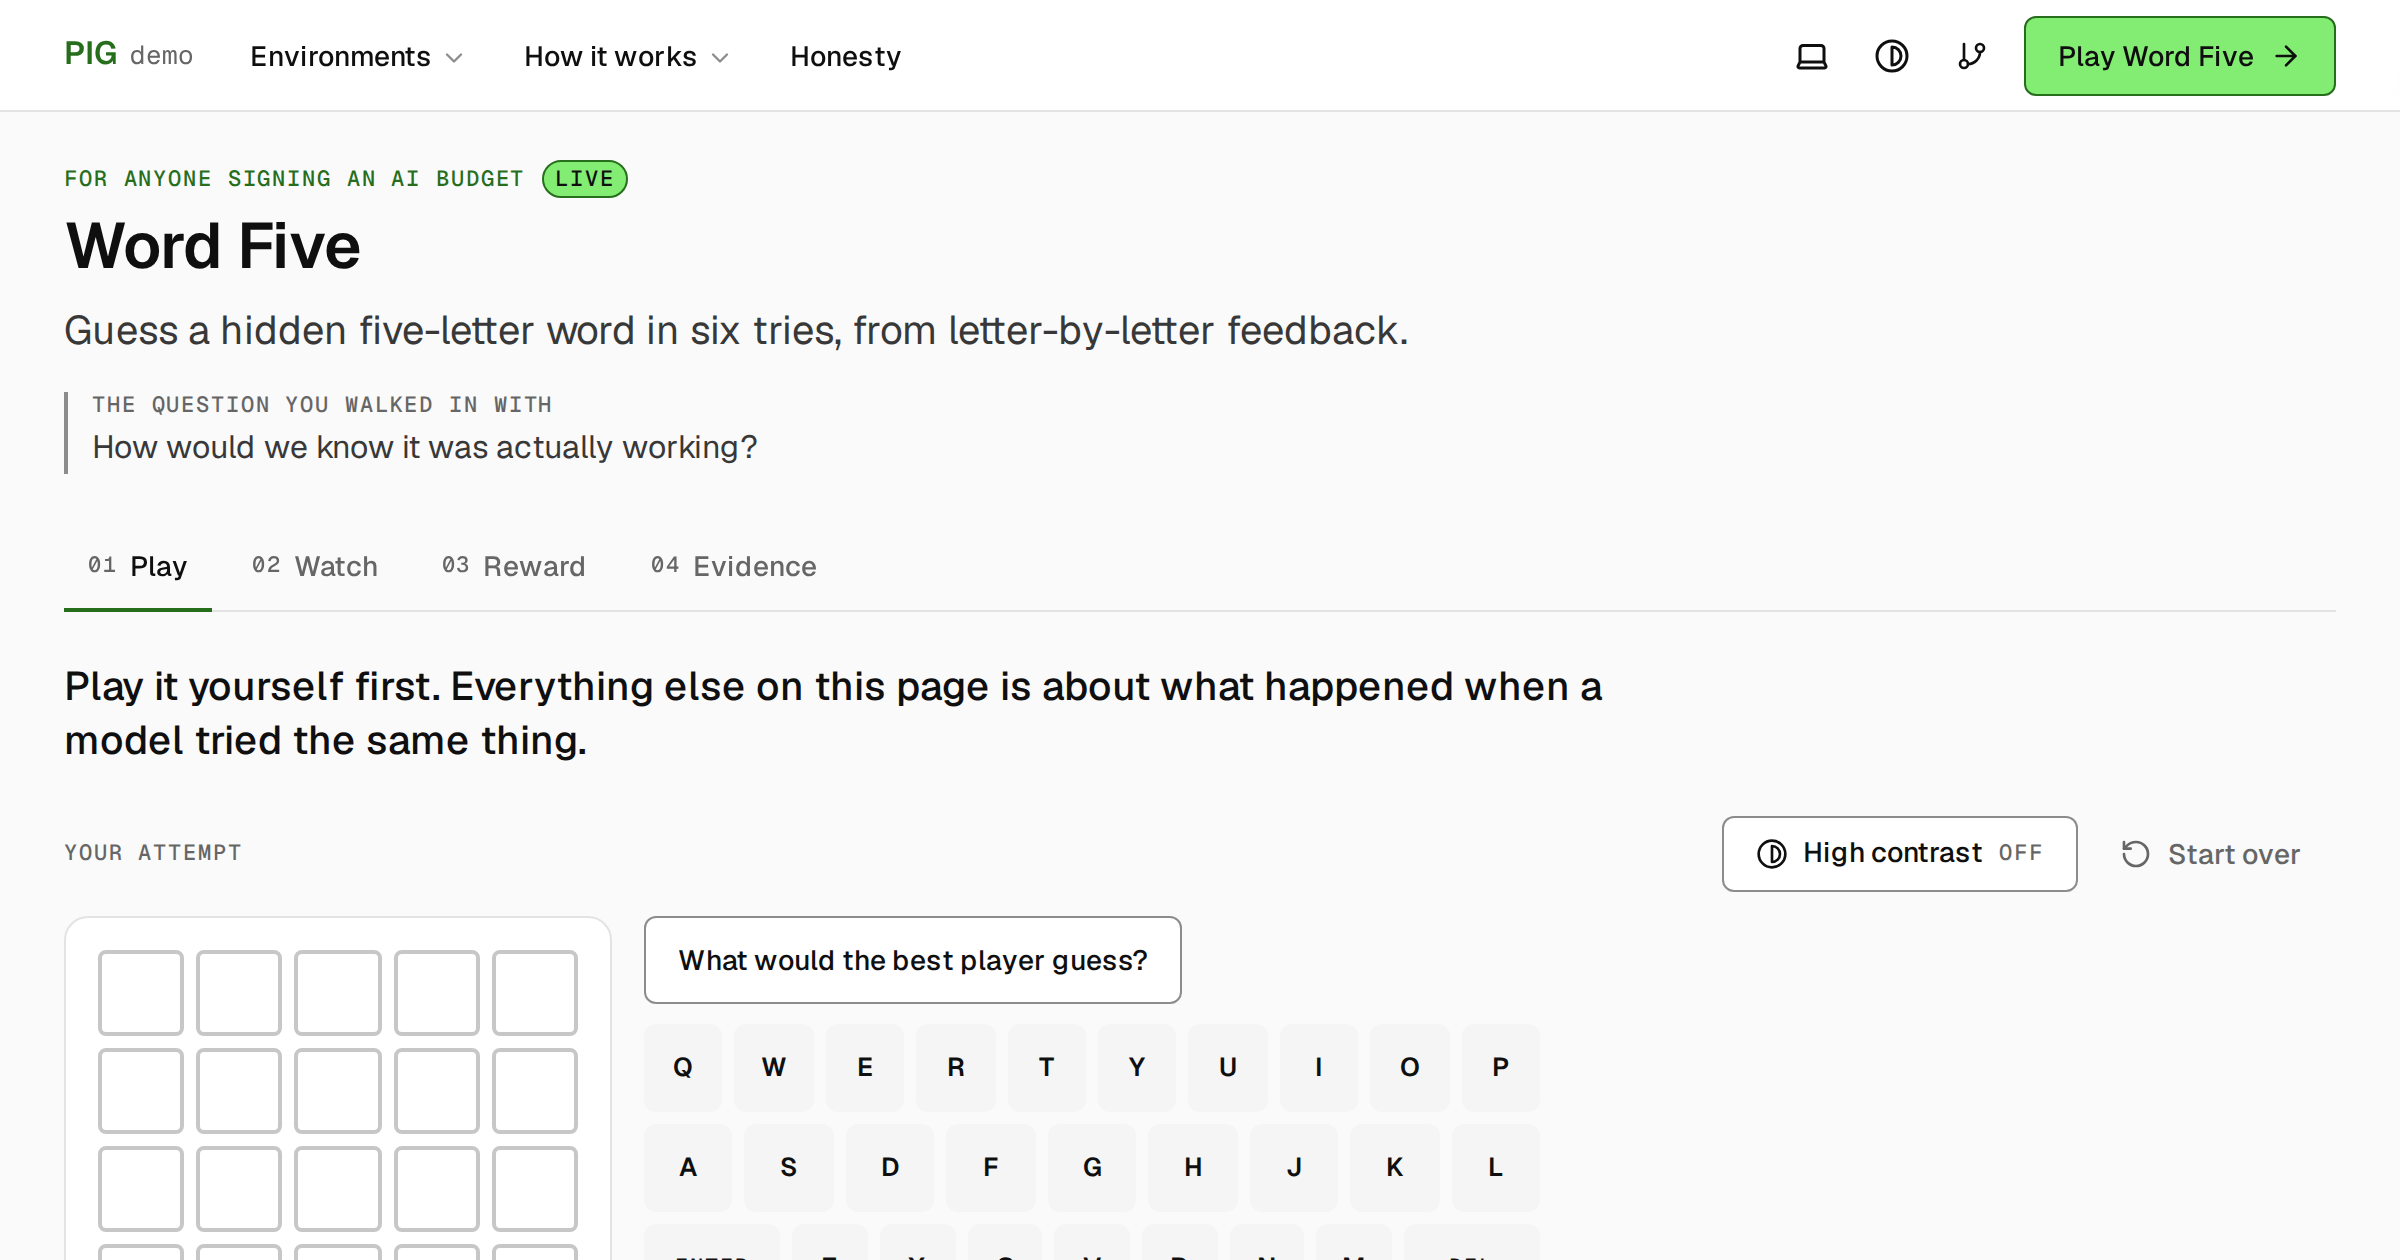Tap the letter E key
The width and height of the screenshot is (2400, 1260).
pyautogui.click(x=865, y=1067)
